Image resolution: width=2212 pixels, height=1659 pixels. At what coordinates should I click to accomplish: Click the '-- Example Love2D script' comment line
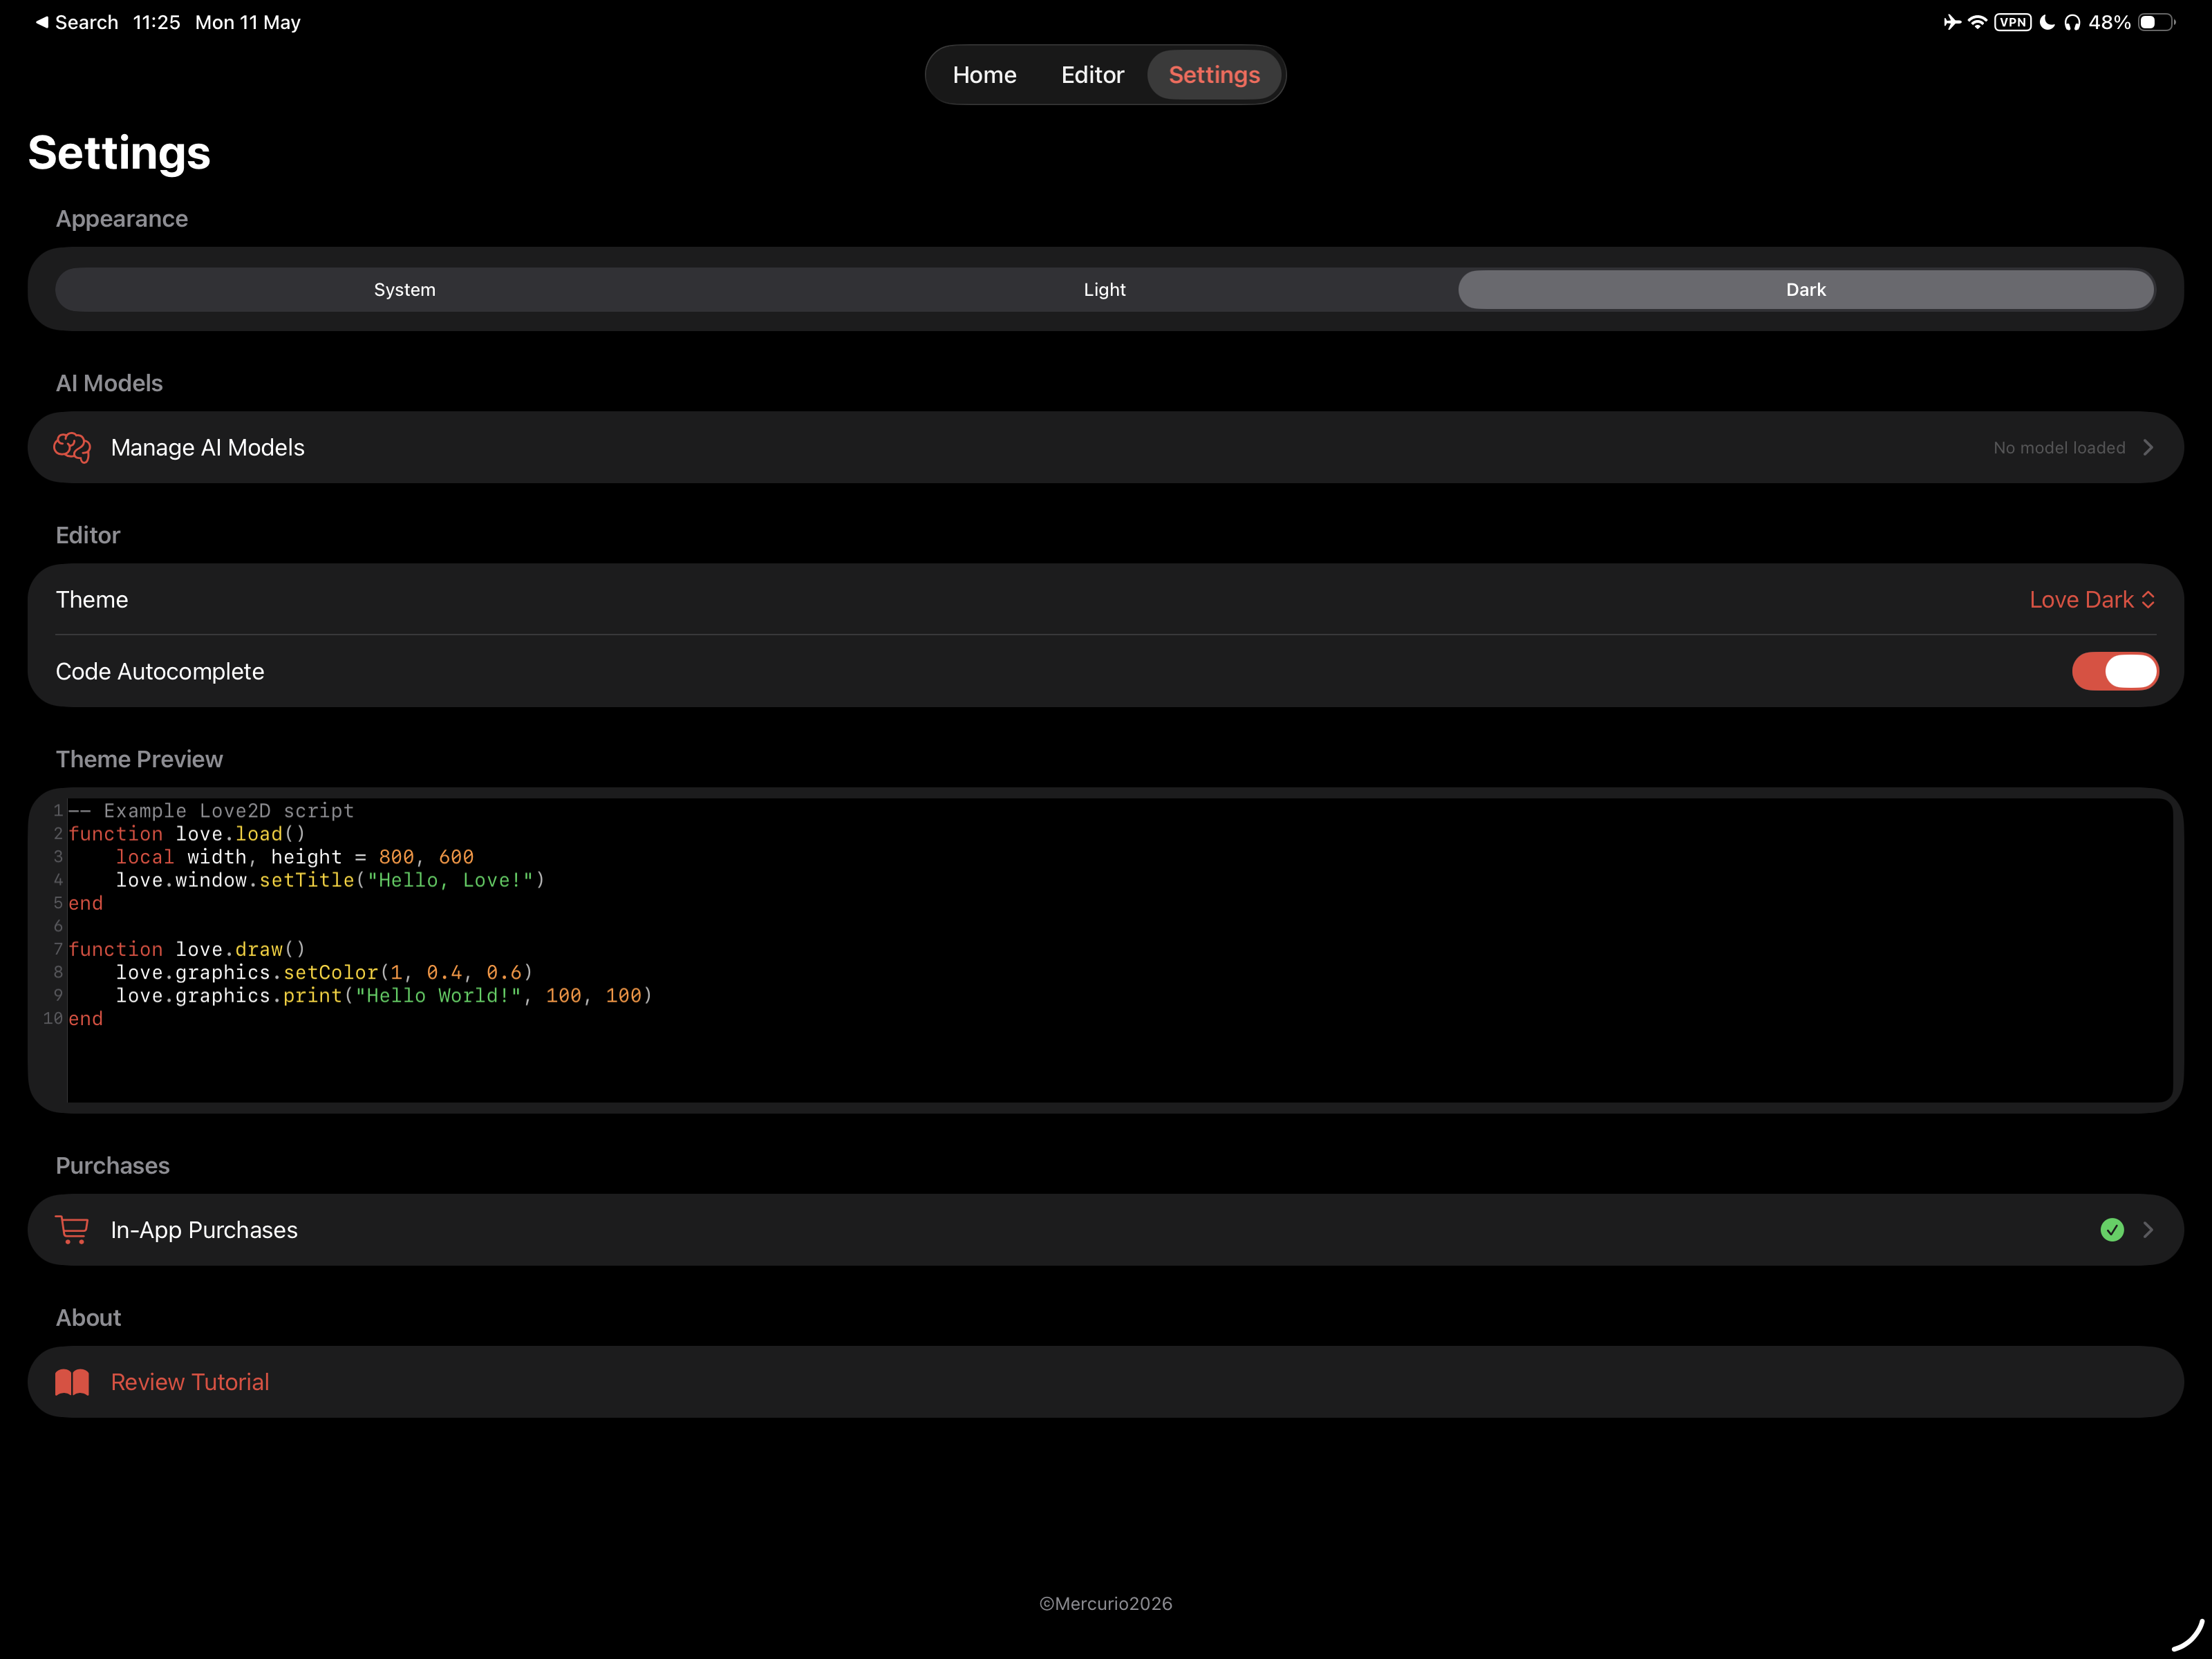coord(211,811)
